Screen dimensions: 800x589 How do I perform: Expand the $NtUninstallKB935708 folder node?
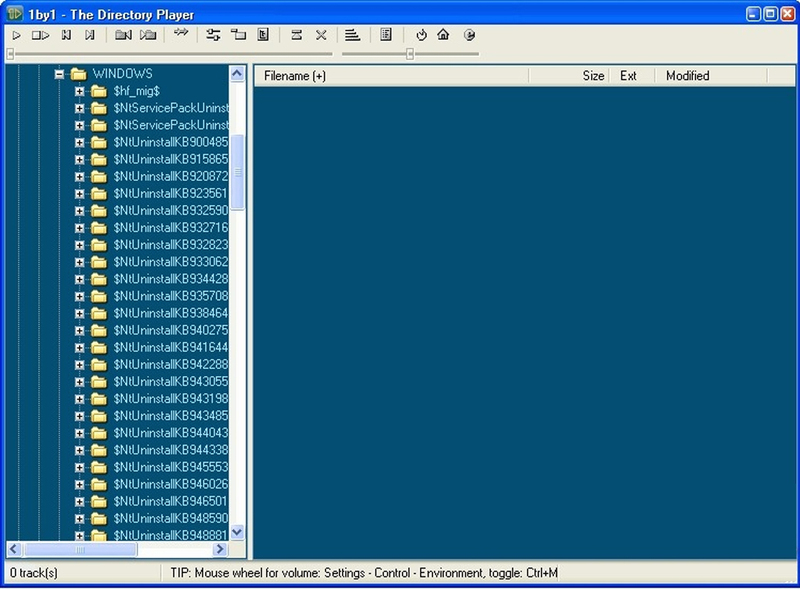coord(80,297)
